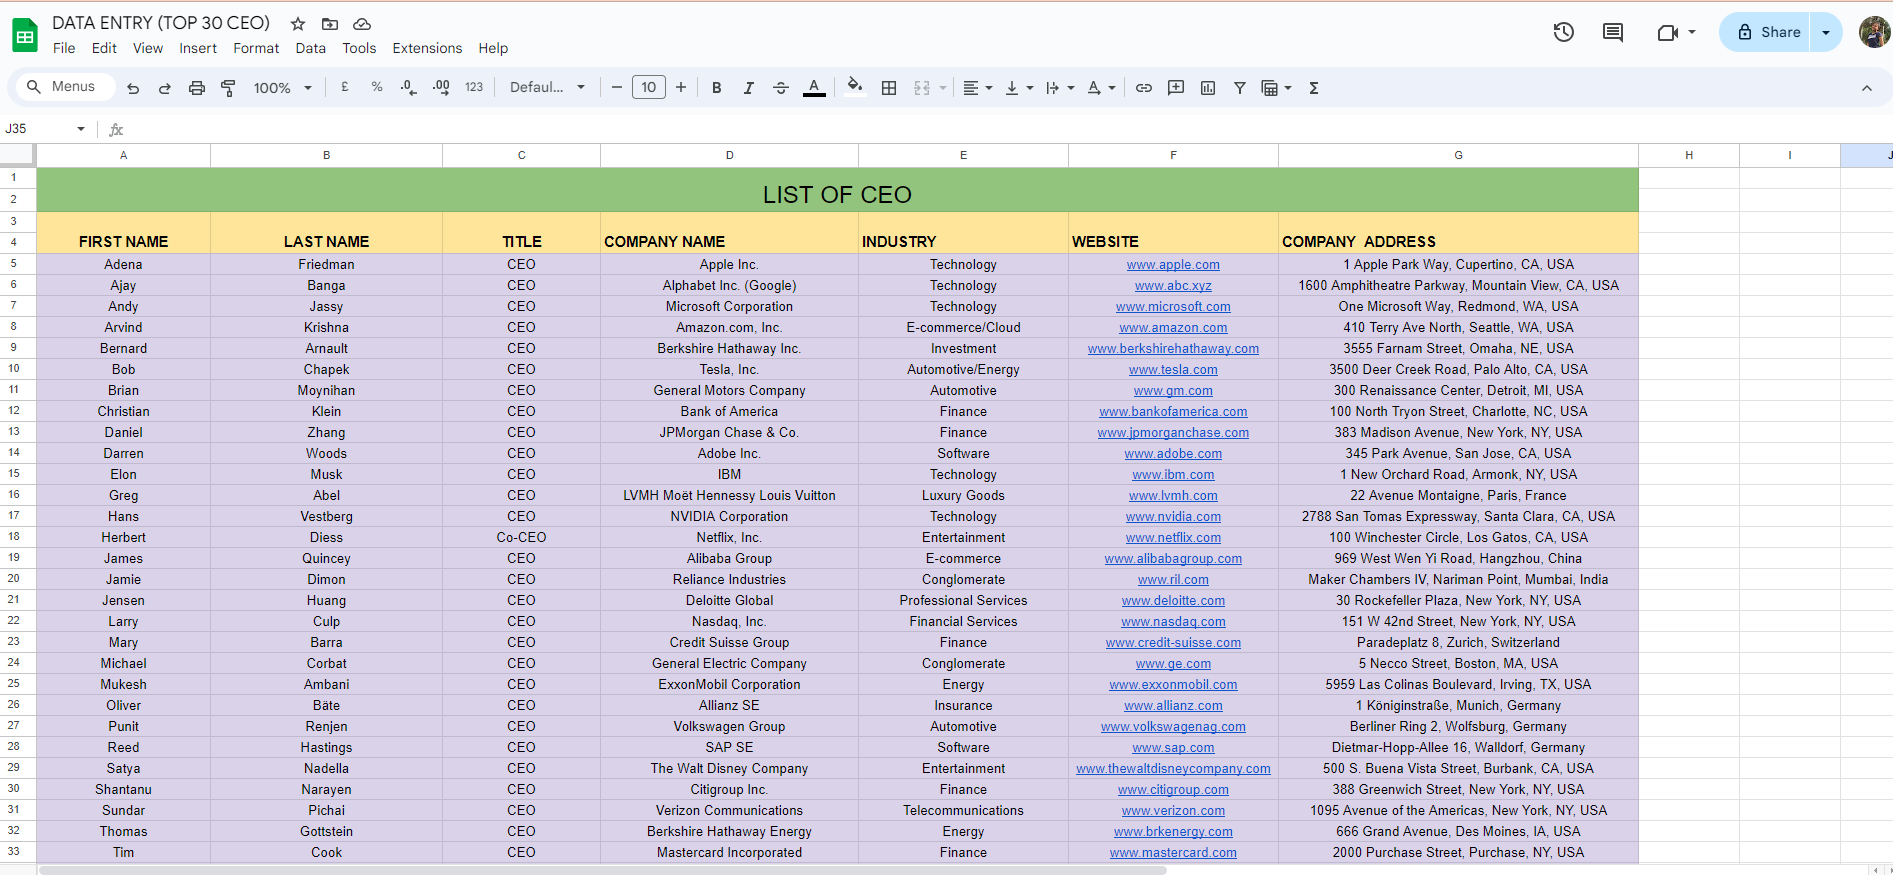Search the Menus box
Viewport: 1893px width, 875px height.
click(63, 87)
